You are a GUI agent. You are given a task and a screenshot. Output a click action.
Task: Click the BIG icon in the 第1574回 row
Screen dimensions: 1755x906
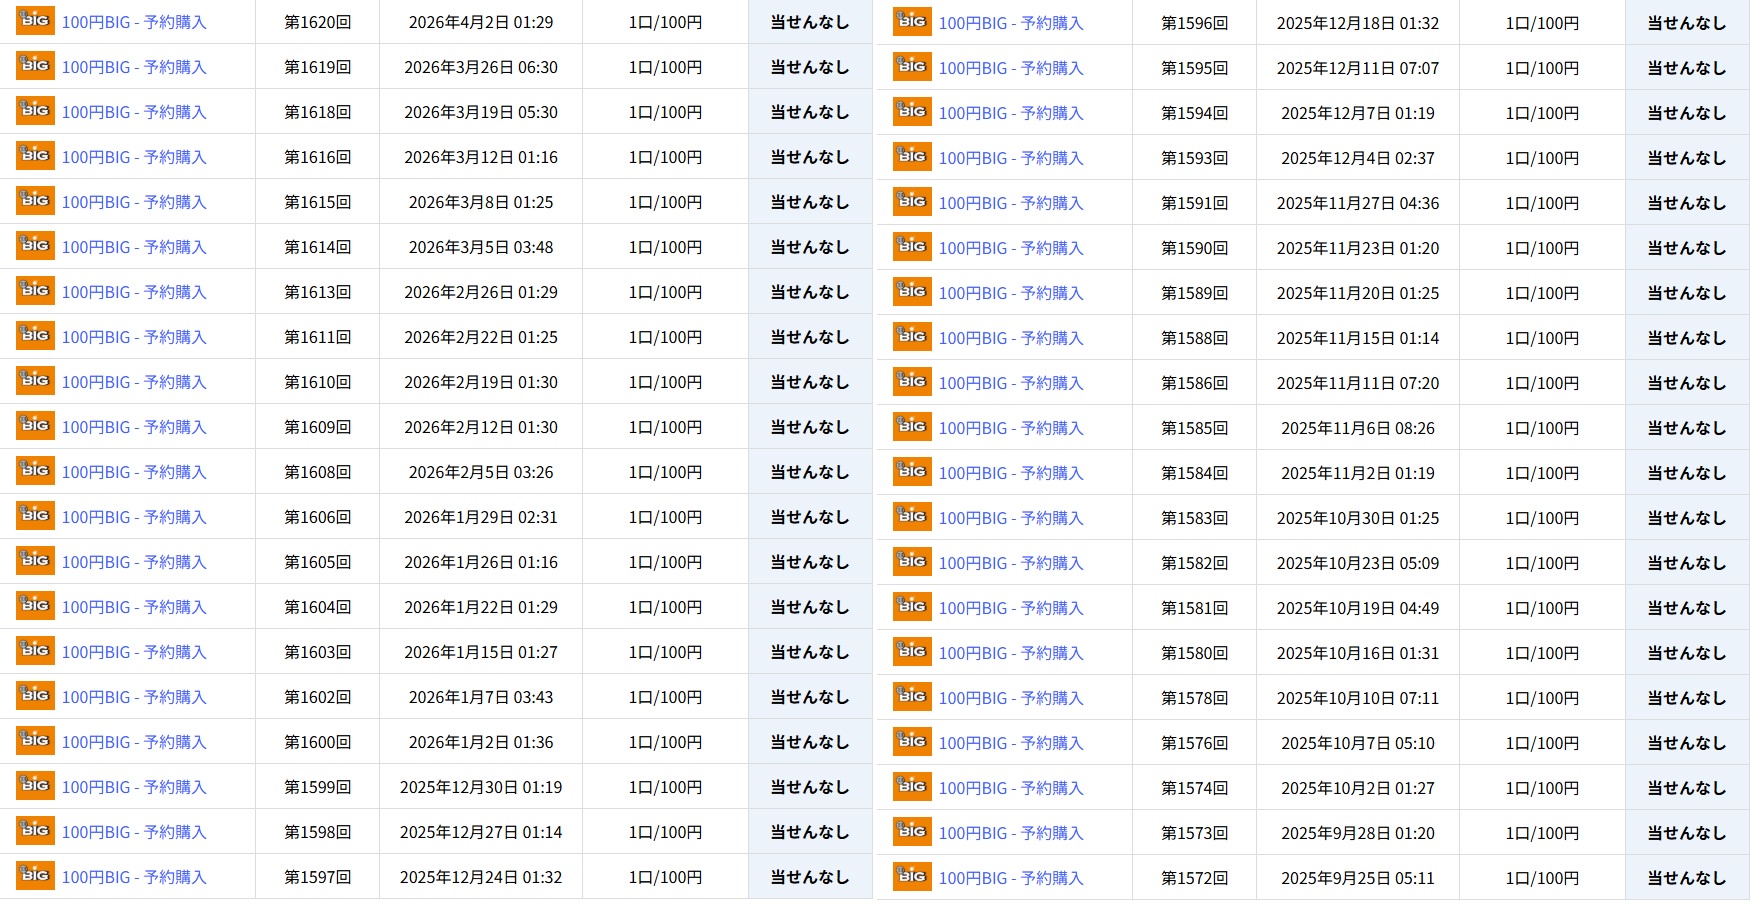(x=912, y=787)
